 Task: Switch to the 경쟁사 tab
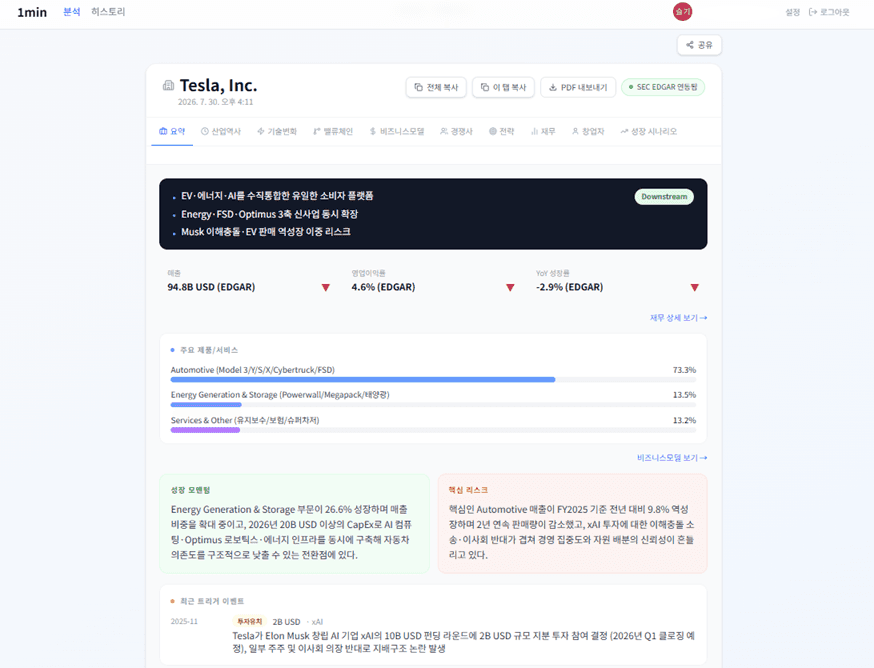(x=456, y=132)
